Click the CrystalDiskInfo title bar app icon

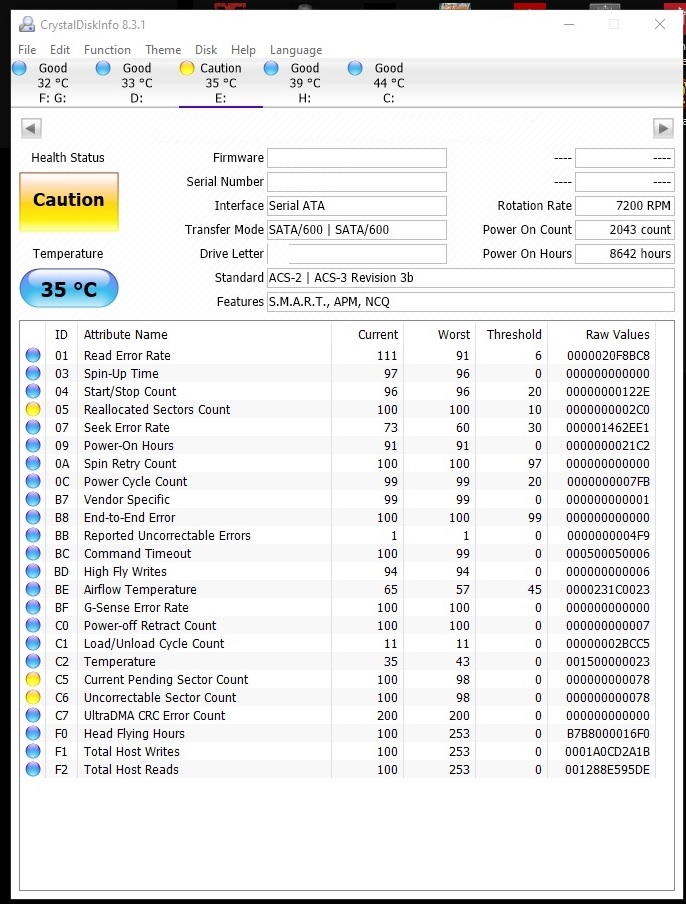click(x=27, y=24)
